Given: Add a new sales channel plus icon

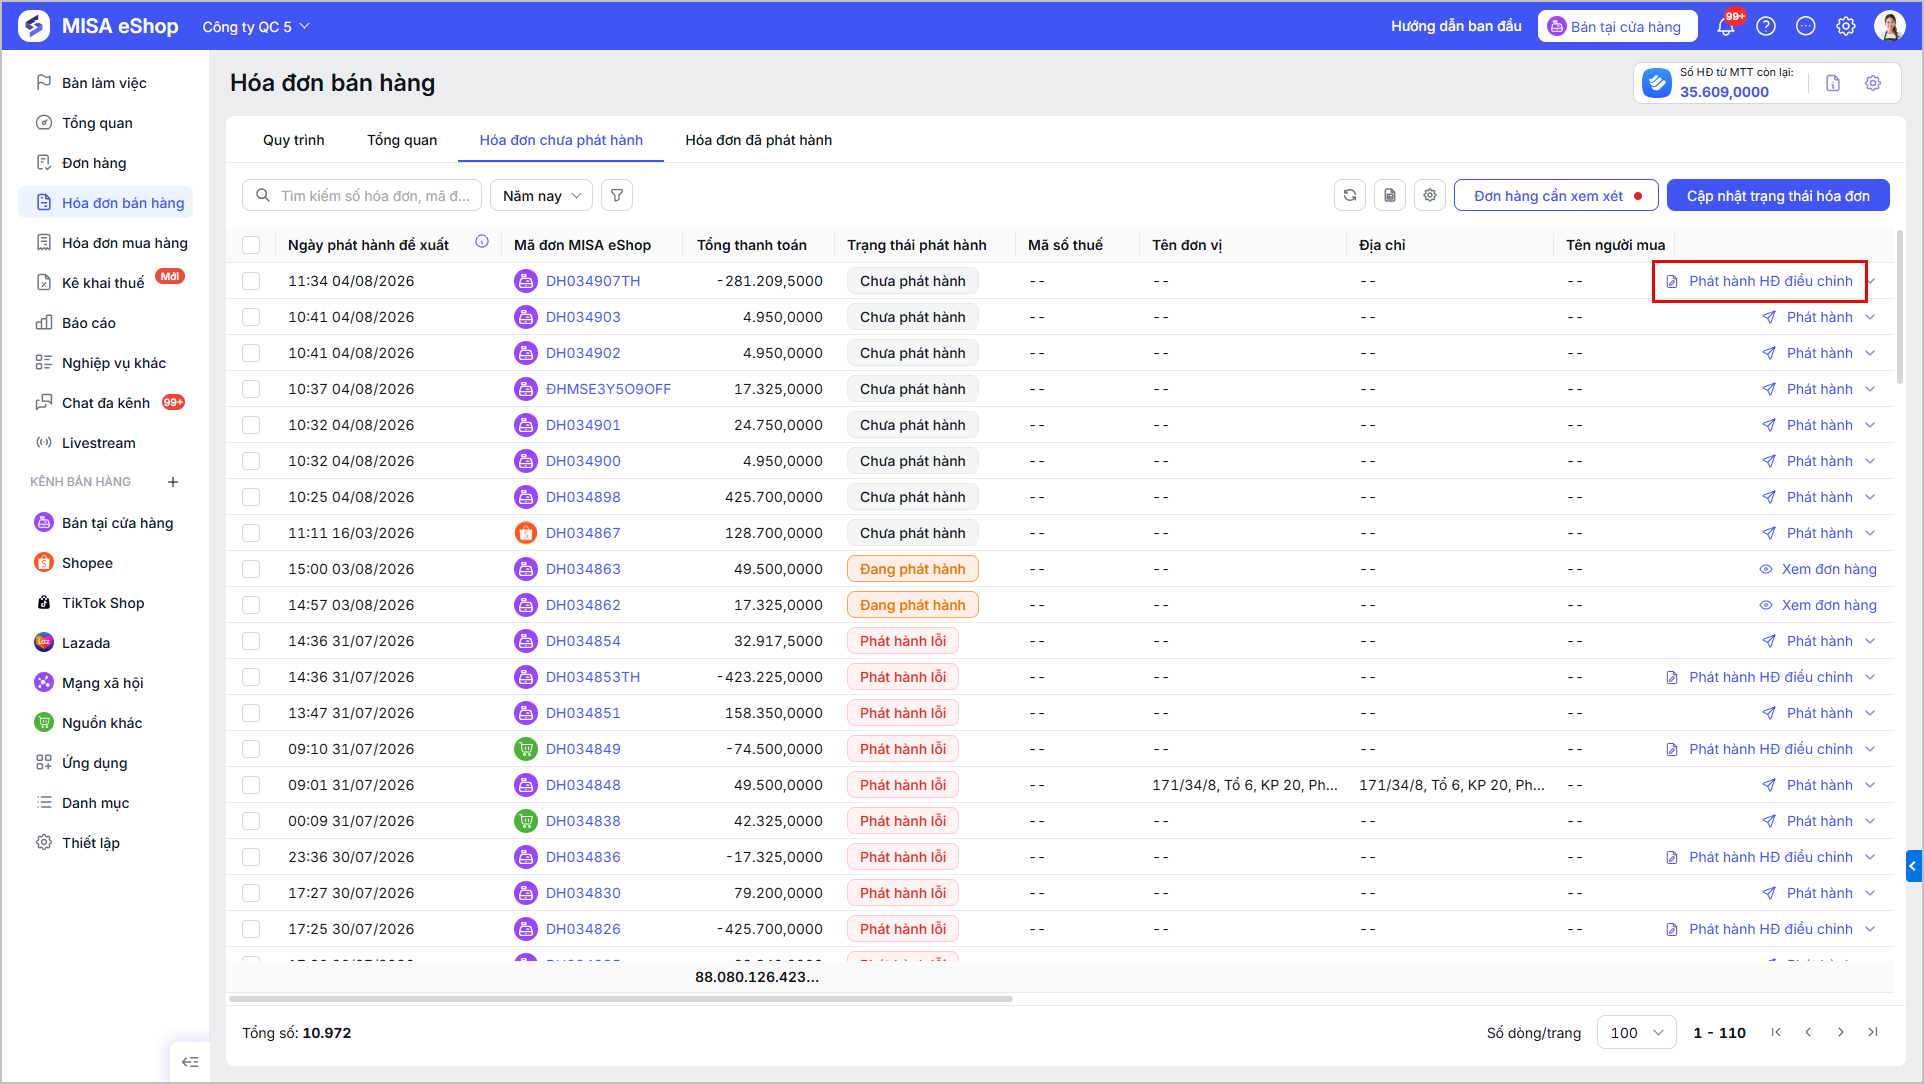Looking at the screenshot, I should (x=173, y=482).
